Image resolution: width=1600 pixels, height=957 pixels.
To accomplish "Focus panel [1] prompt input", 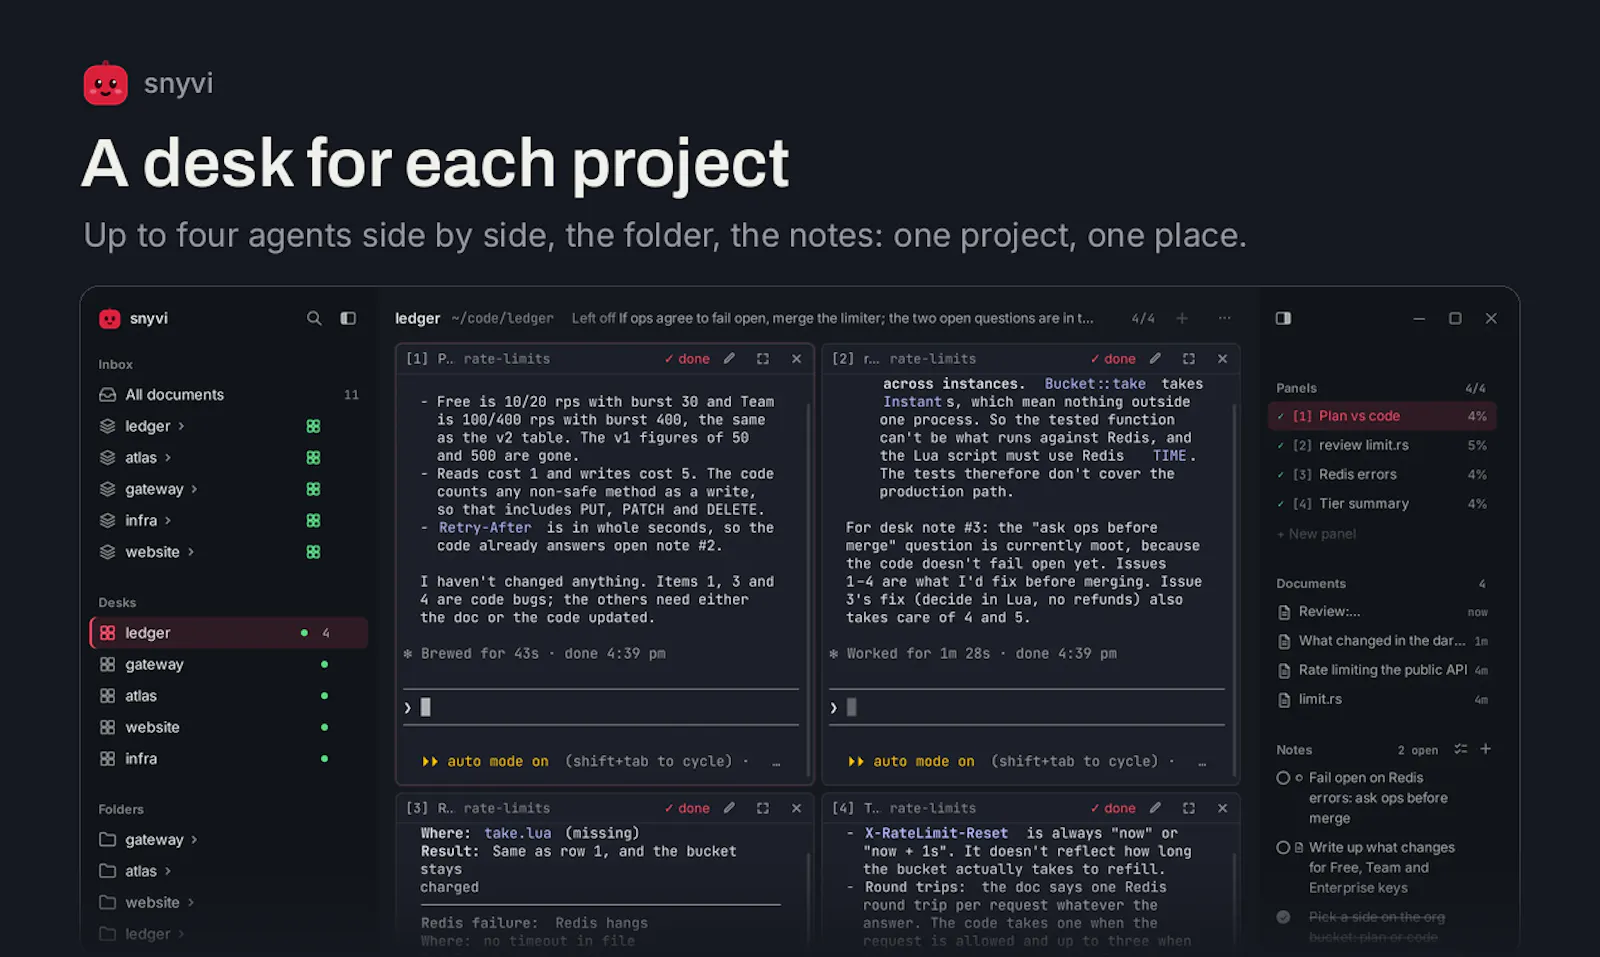I will pyautogui.click(x=601, y=707).
